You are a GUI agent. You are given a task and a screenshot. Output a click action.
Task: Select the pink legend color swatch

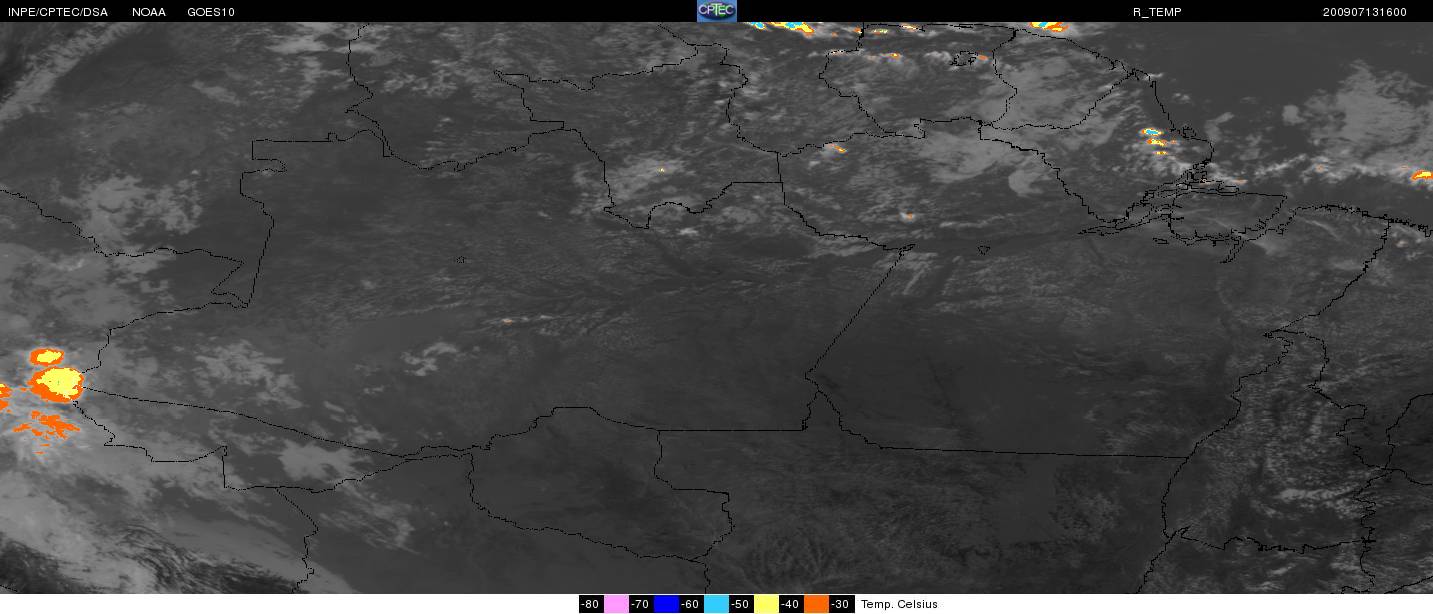tap(616, 604)
